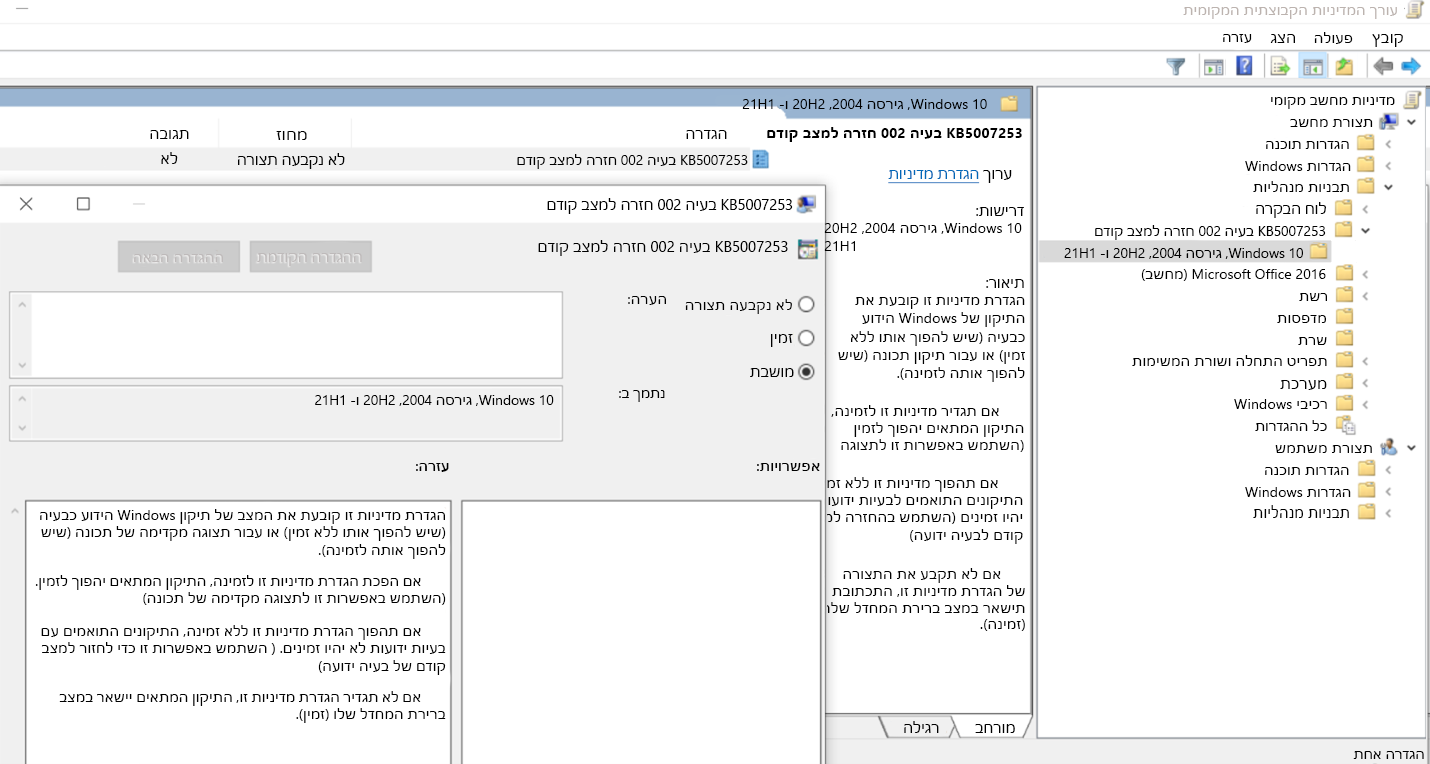This screenshot has height=764, width=1430.
Task: Click the ההגדרה הבאה button
Action: 179,256
